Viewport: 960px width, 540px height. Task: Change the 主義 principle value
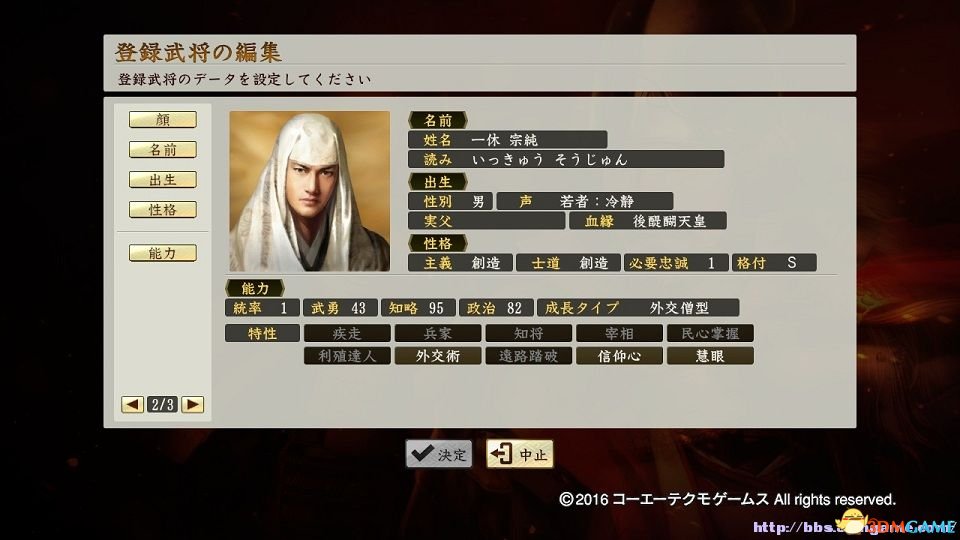(460, 263)
